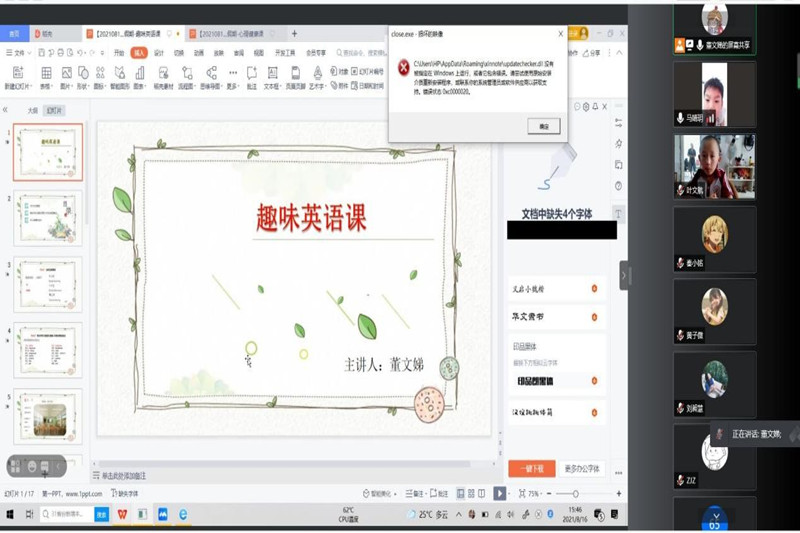Collapse the slide panel with double chevron
The image size is (800, 533).
point(6,110)
